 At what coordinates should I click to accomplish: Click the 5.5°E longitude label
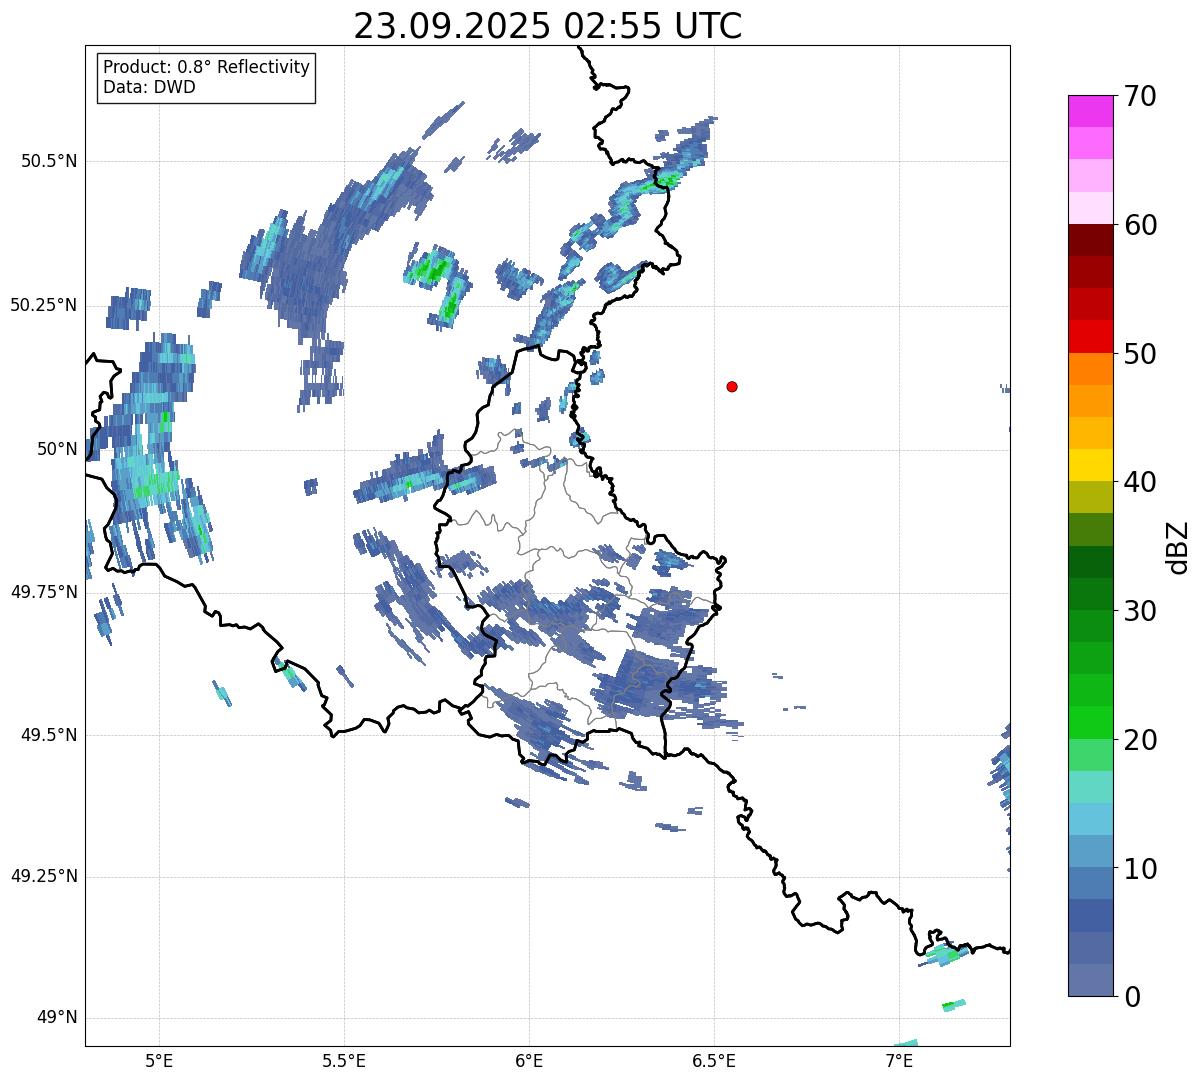[x=344, y=1060]
